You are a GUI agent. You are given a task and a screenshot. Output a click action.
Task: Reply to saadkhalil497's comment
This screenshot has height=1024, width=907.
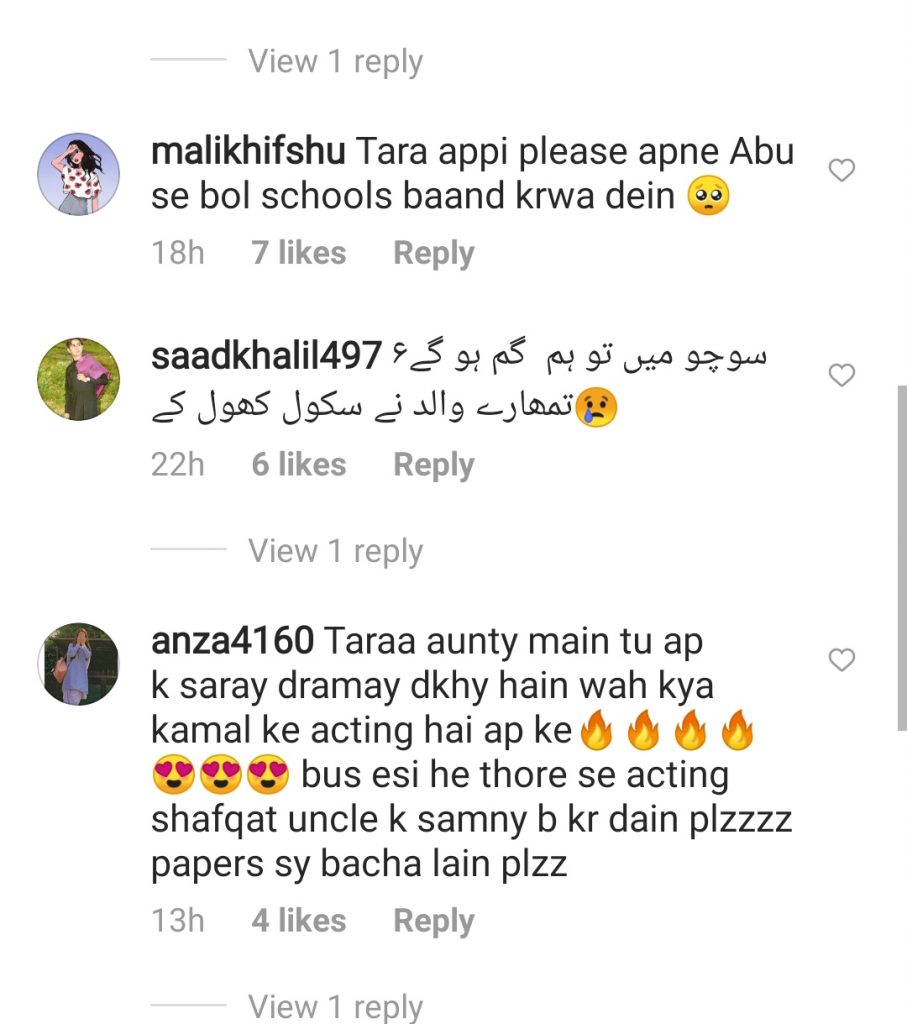click(x=434, y=465)
